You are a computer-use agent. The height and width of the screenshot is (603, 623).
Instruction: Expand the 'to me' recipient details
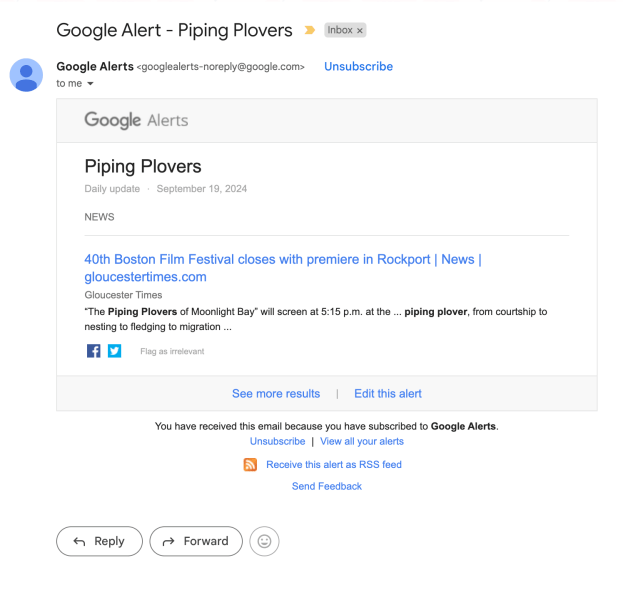click(90, 84)
